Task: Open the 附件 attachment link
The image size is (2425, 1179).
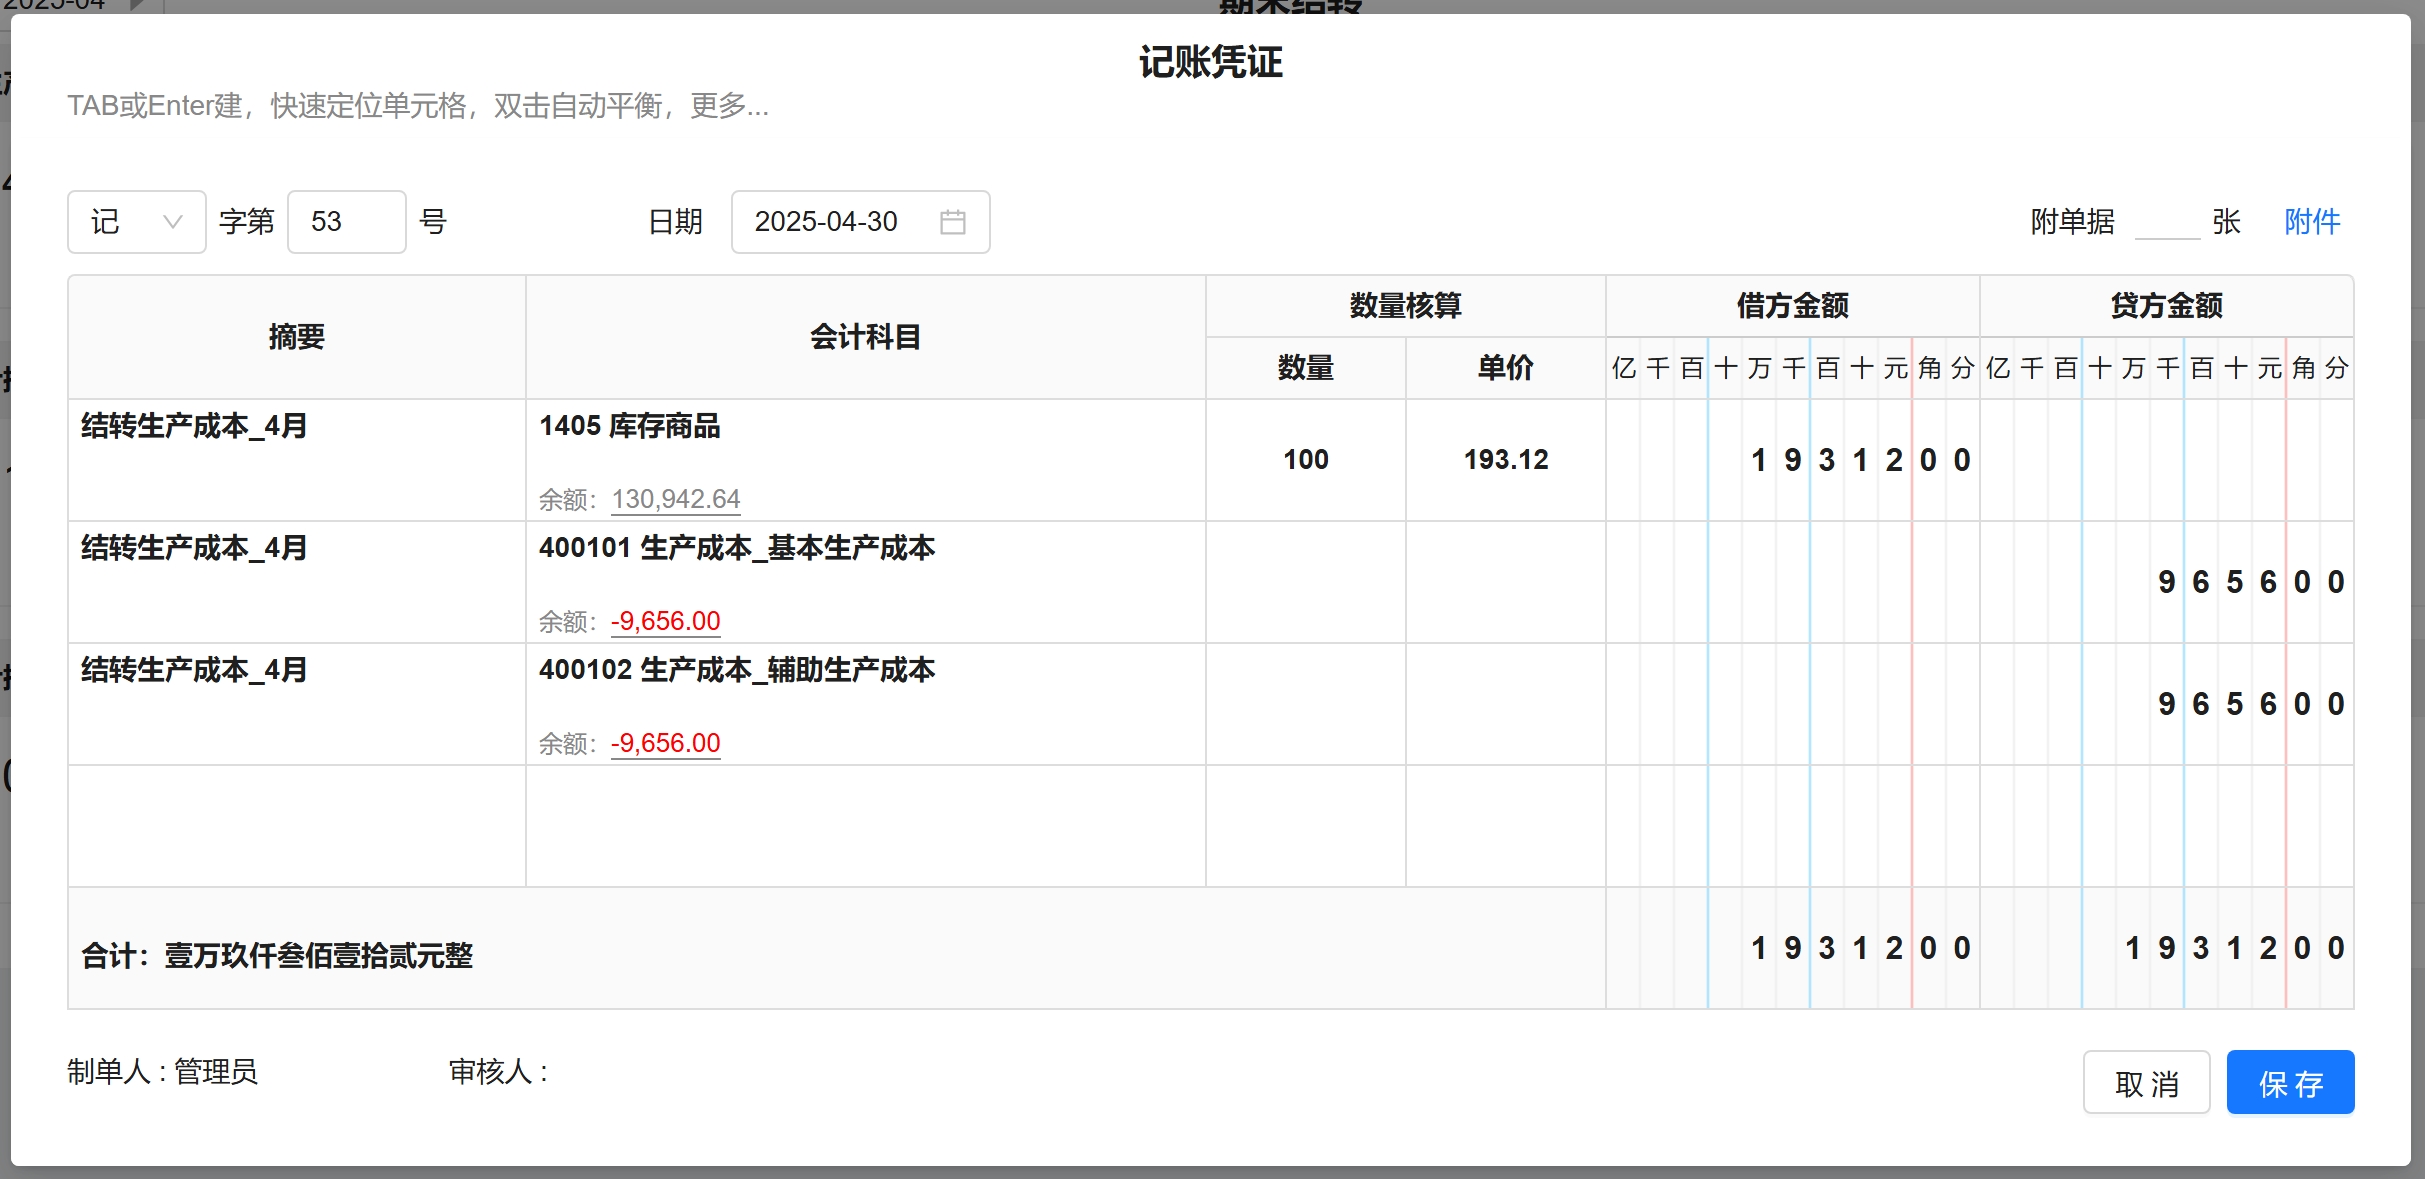Action: pos(2311,222)
